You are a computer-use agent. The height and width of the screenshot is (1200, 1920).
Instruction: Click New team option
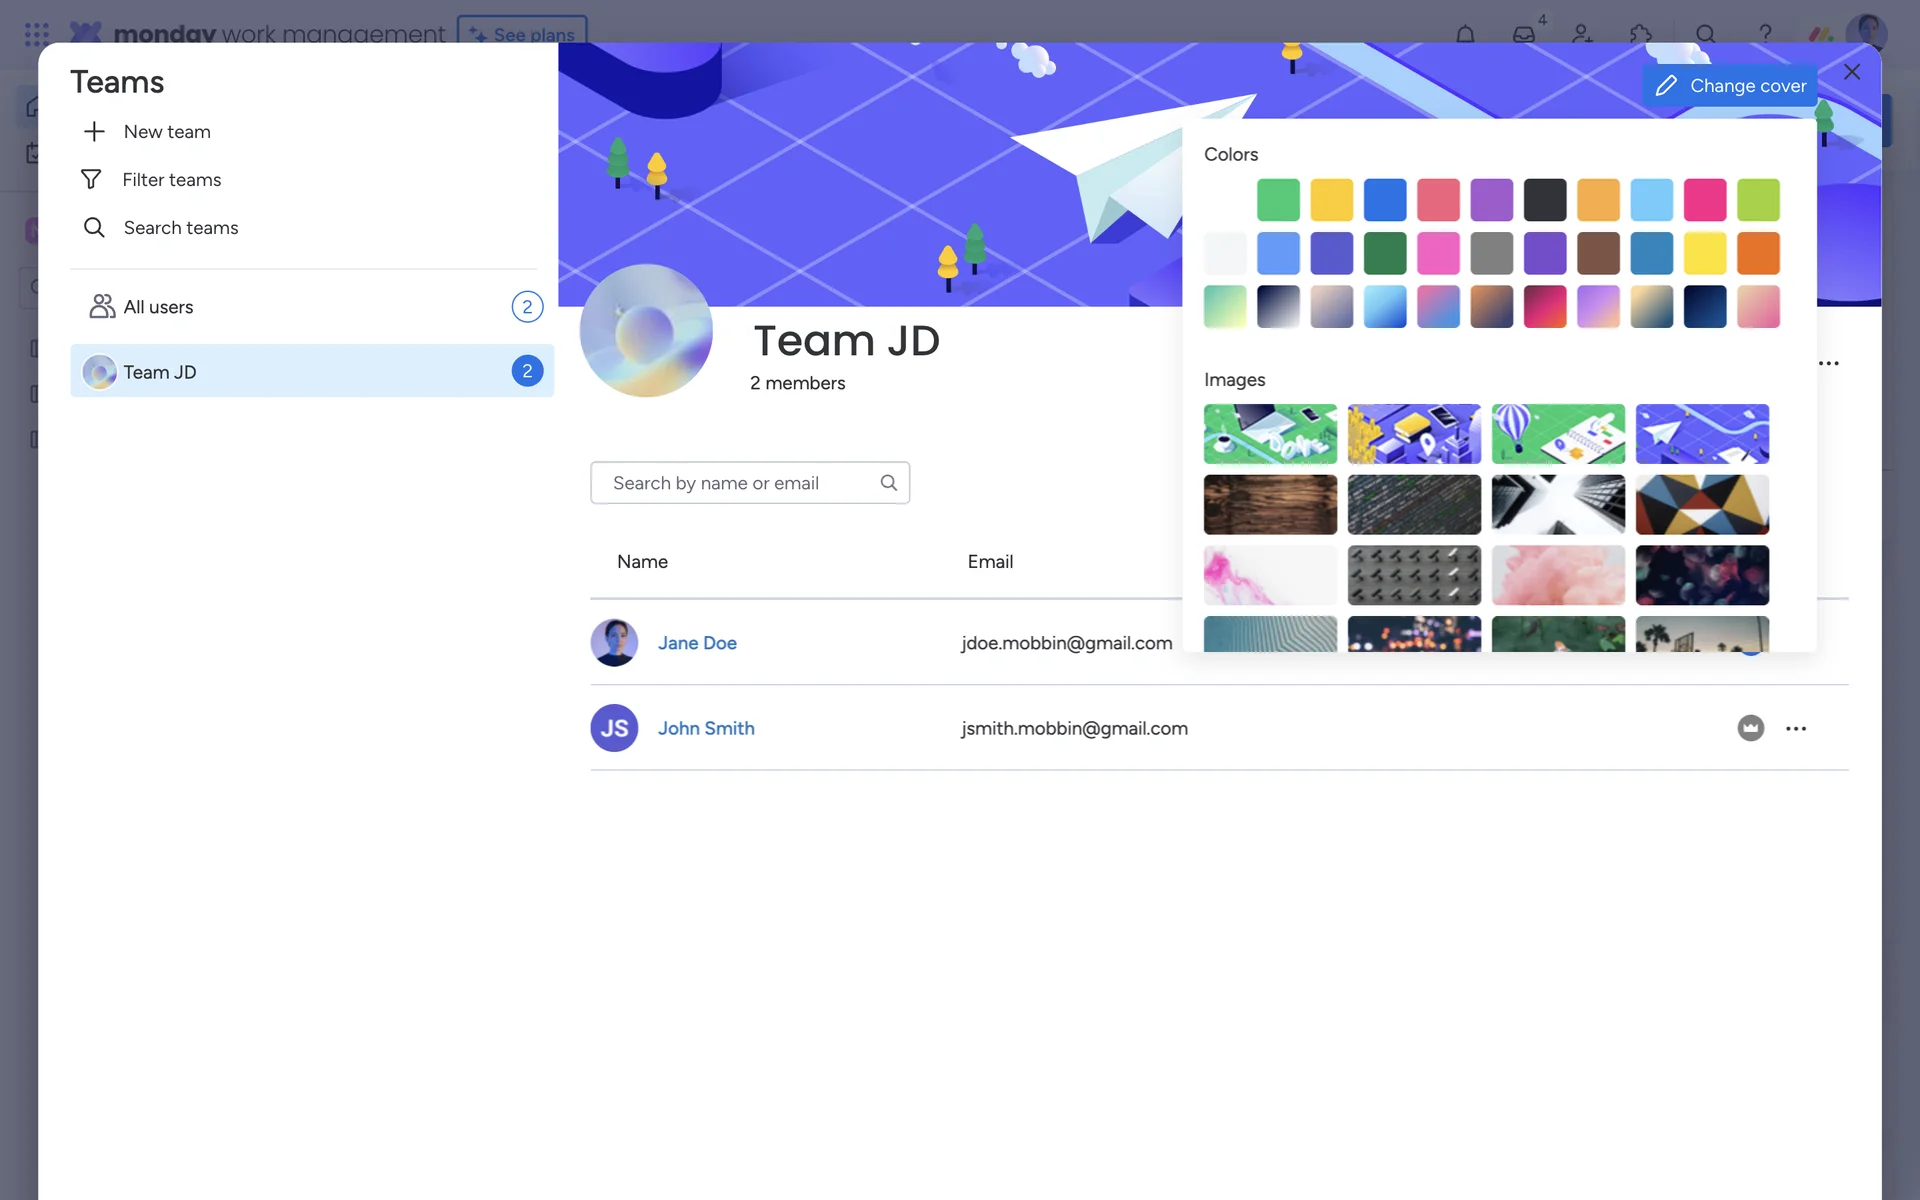[166, 132]
